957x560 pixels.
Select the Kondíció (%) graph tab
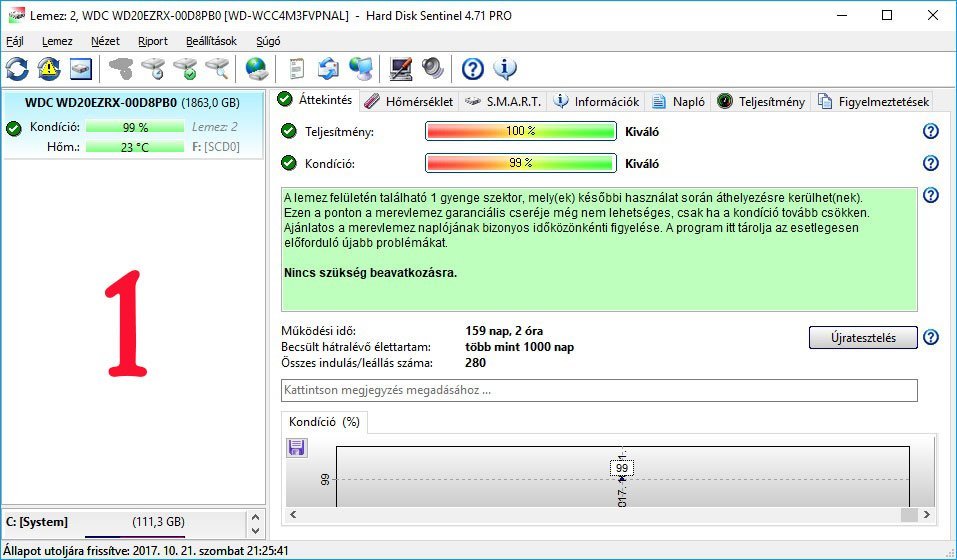(x=324, y=422)
